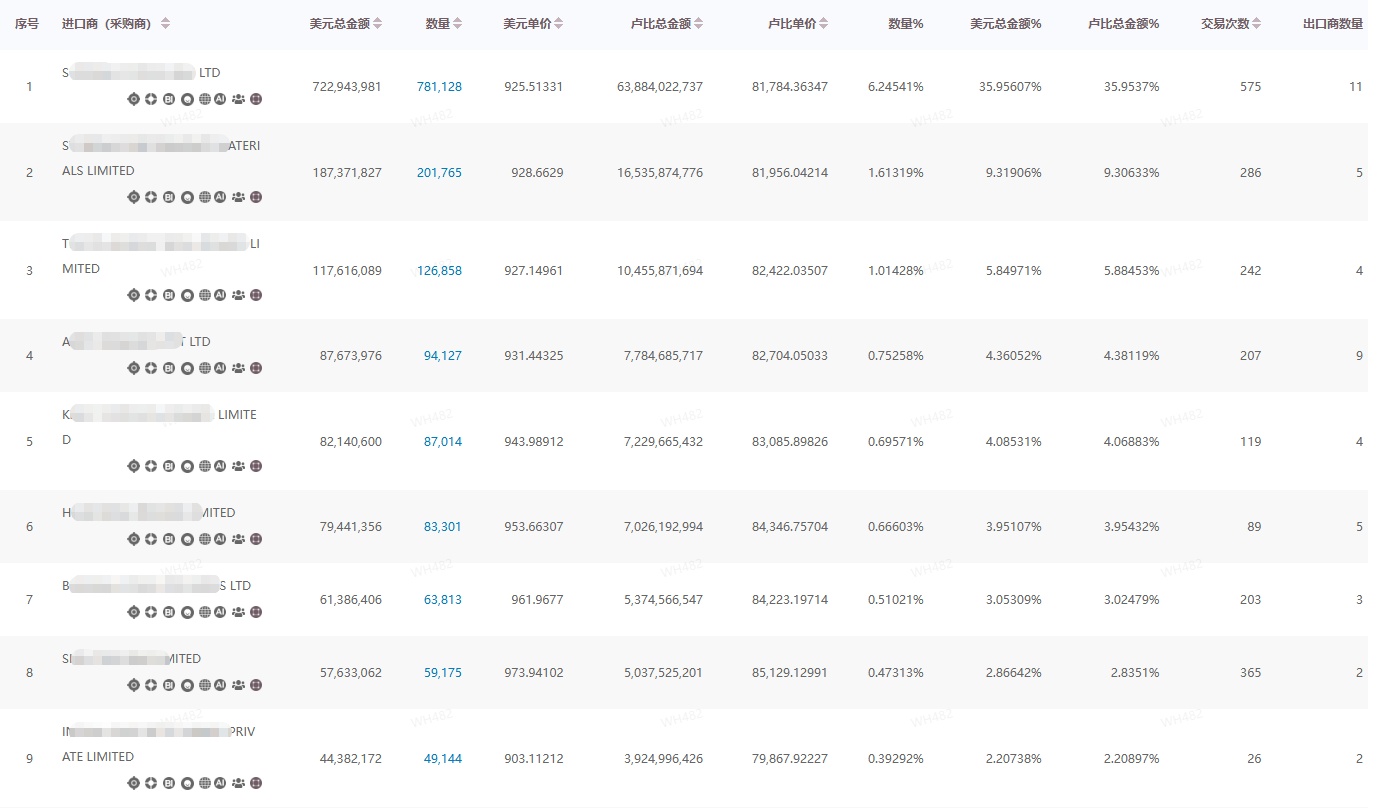Sort by 美元单价 column arrows
The width and height of the screenshot is (1386, 808).
click(558, 24)
